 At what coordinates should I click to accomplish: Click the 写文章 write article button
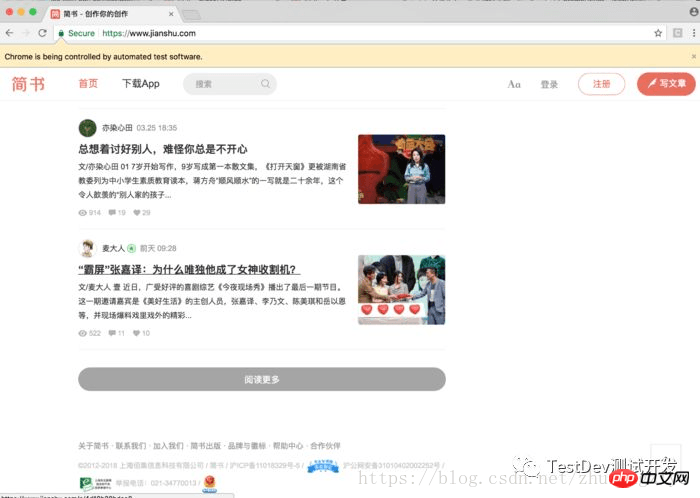click(x=666, y=84)
